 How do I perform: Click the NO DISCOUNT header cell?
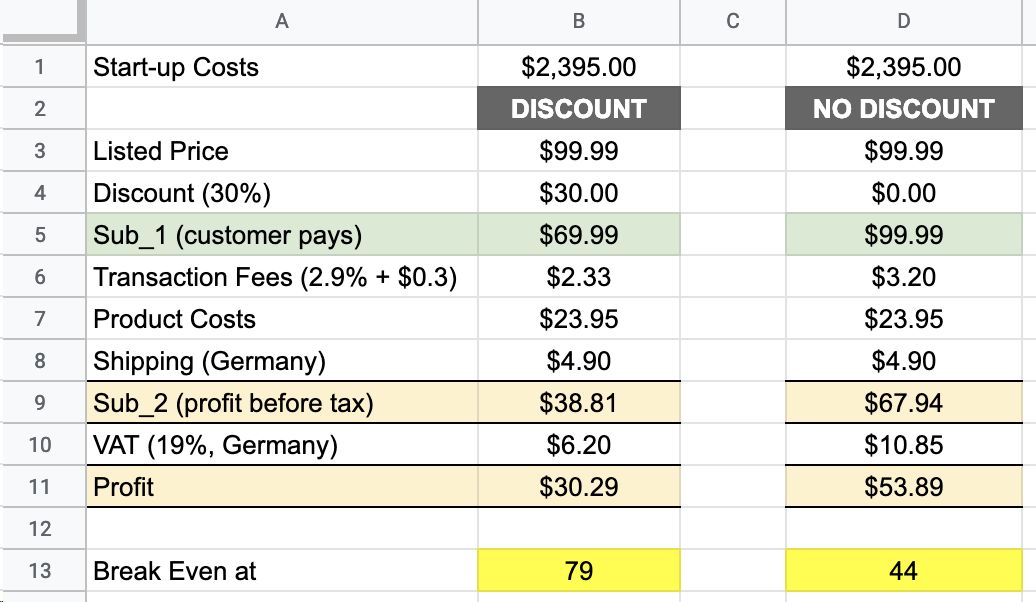[903, 109]
